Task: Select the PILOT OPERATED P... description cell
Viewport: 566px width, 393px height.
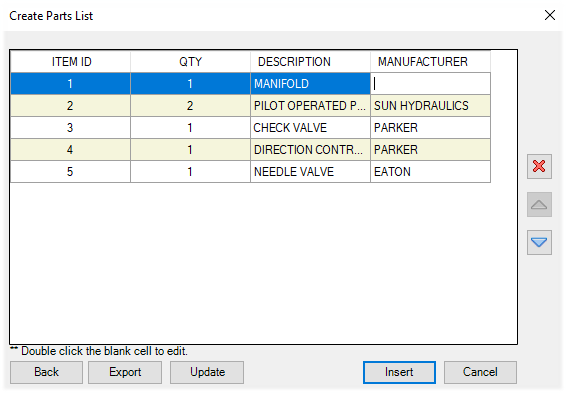Action: pyautogui.click(x=310, y=106)
